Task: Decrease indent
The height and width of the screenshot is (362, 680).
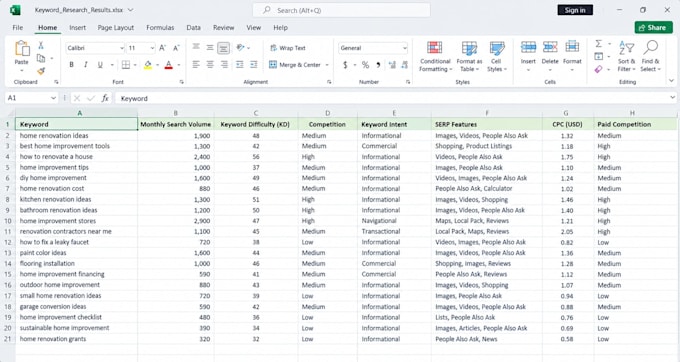Action: click(x=239, y=65)
